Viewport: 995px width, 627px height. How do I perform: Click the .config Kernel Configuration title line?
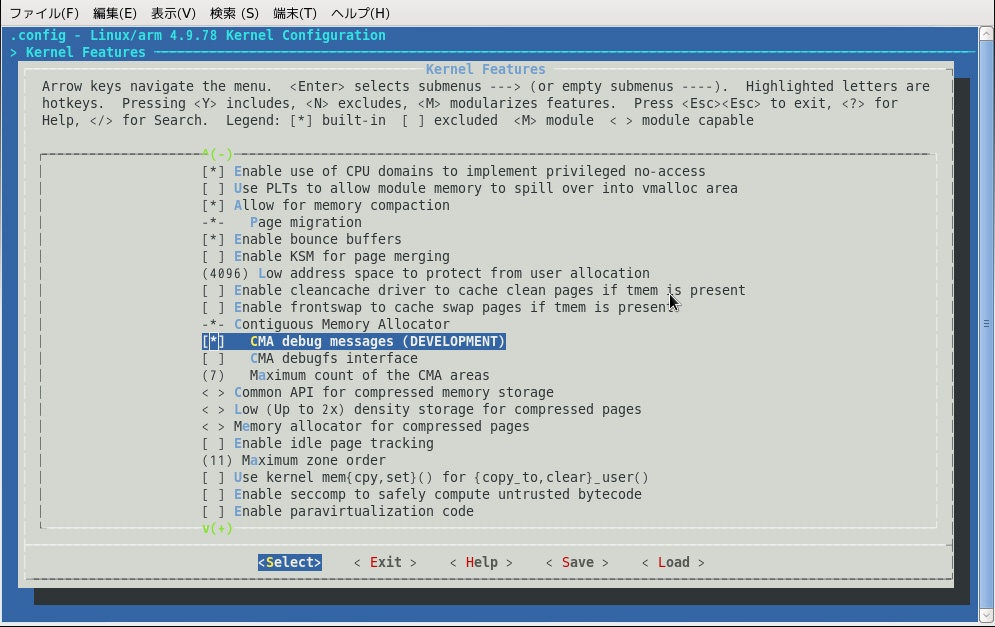198,36
